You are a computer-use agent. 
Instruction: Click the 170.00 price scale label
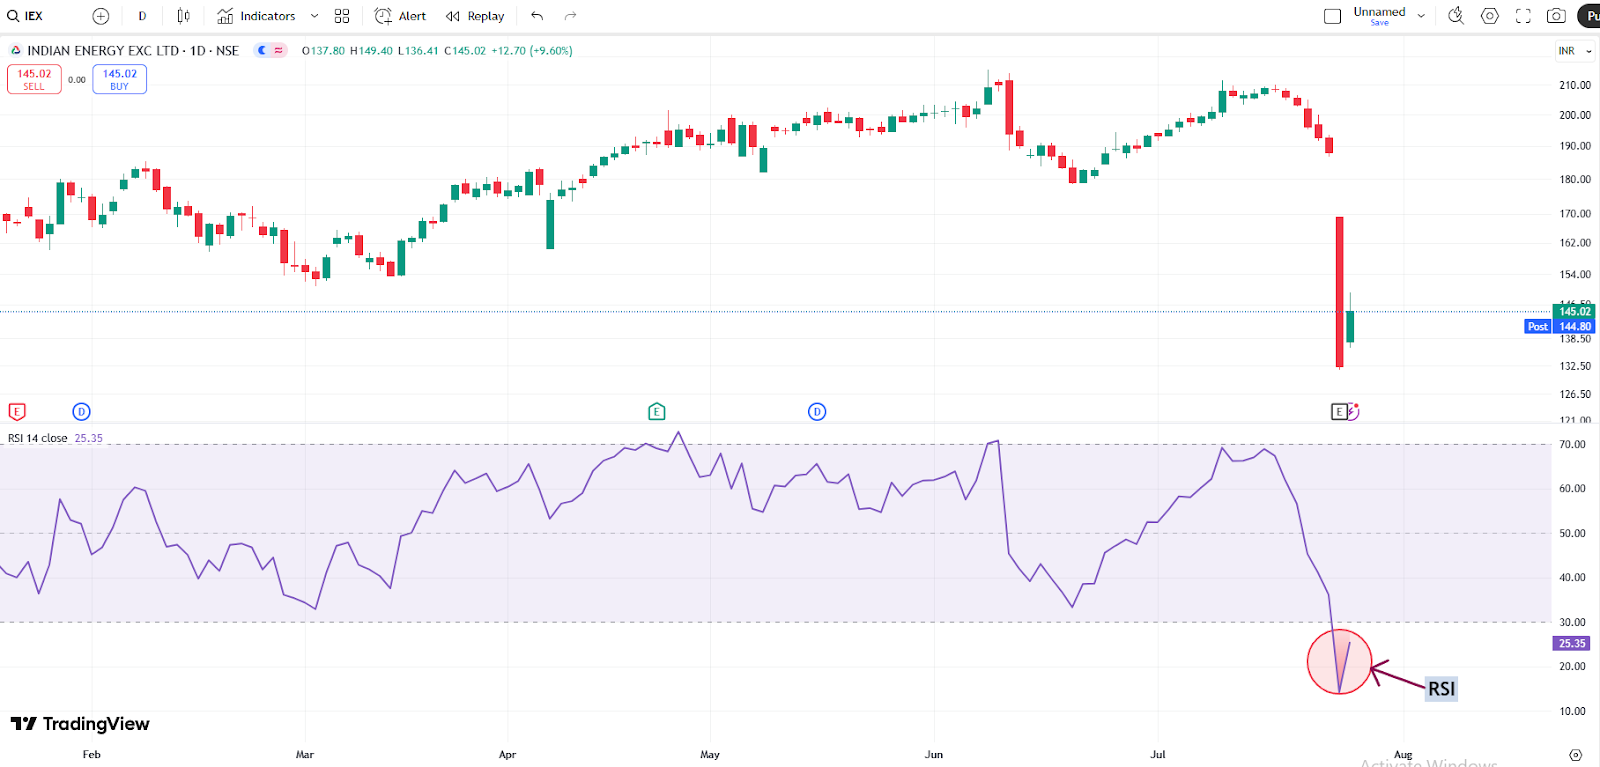[1575, 214]
